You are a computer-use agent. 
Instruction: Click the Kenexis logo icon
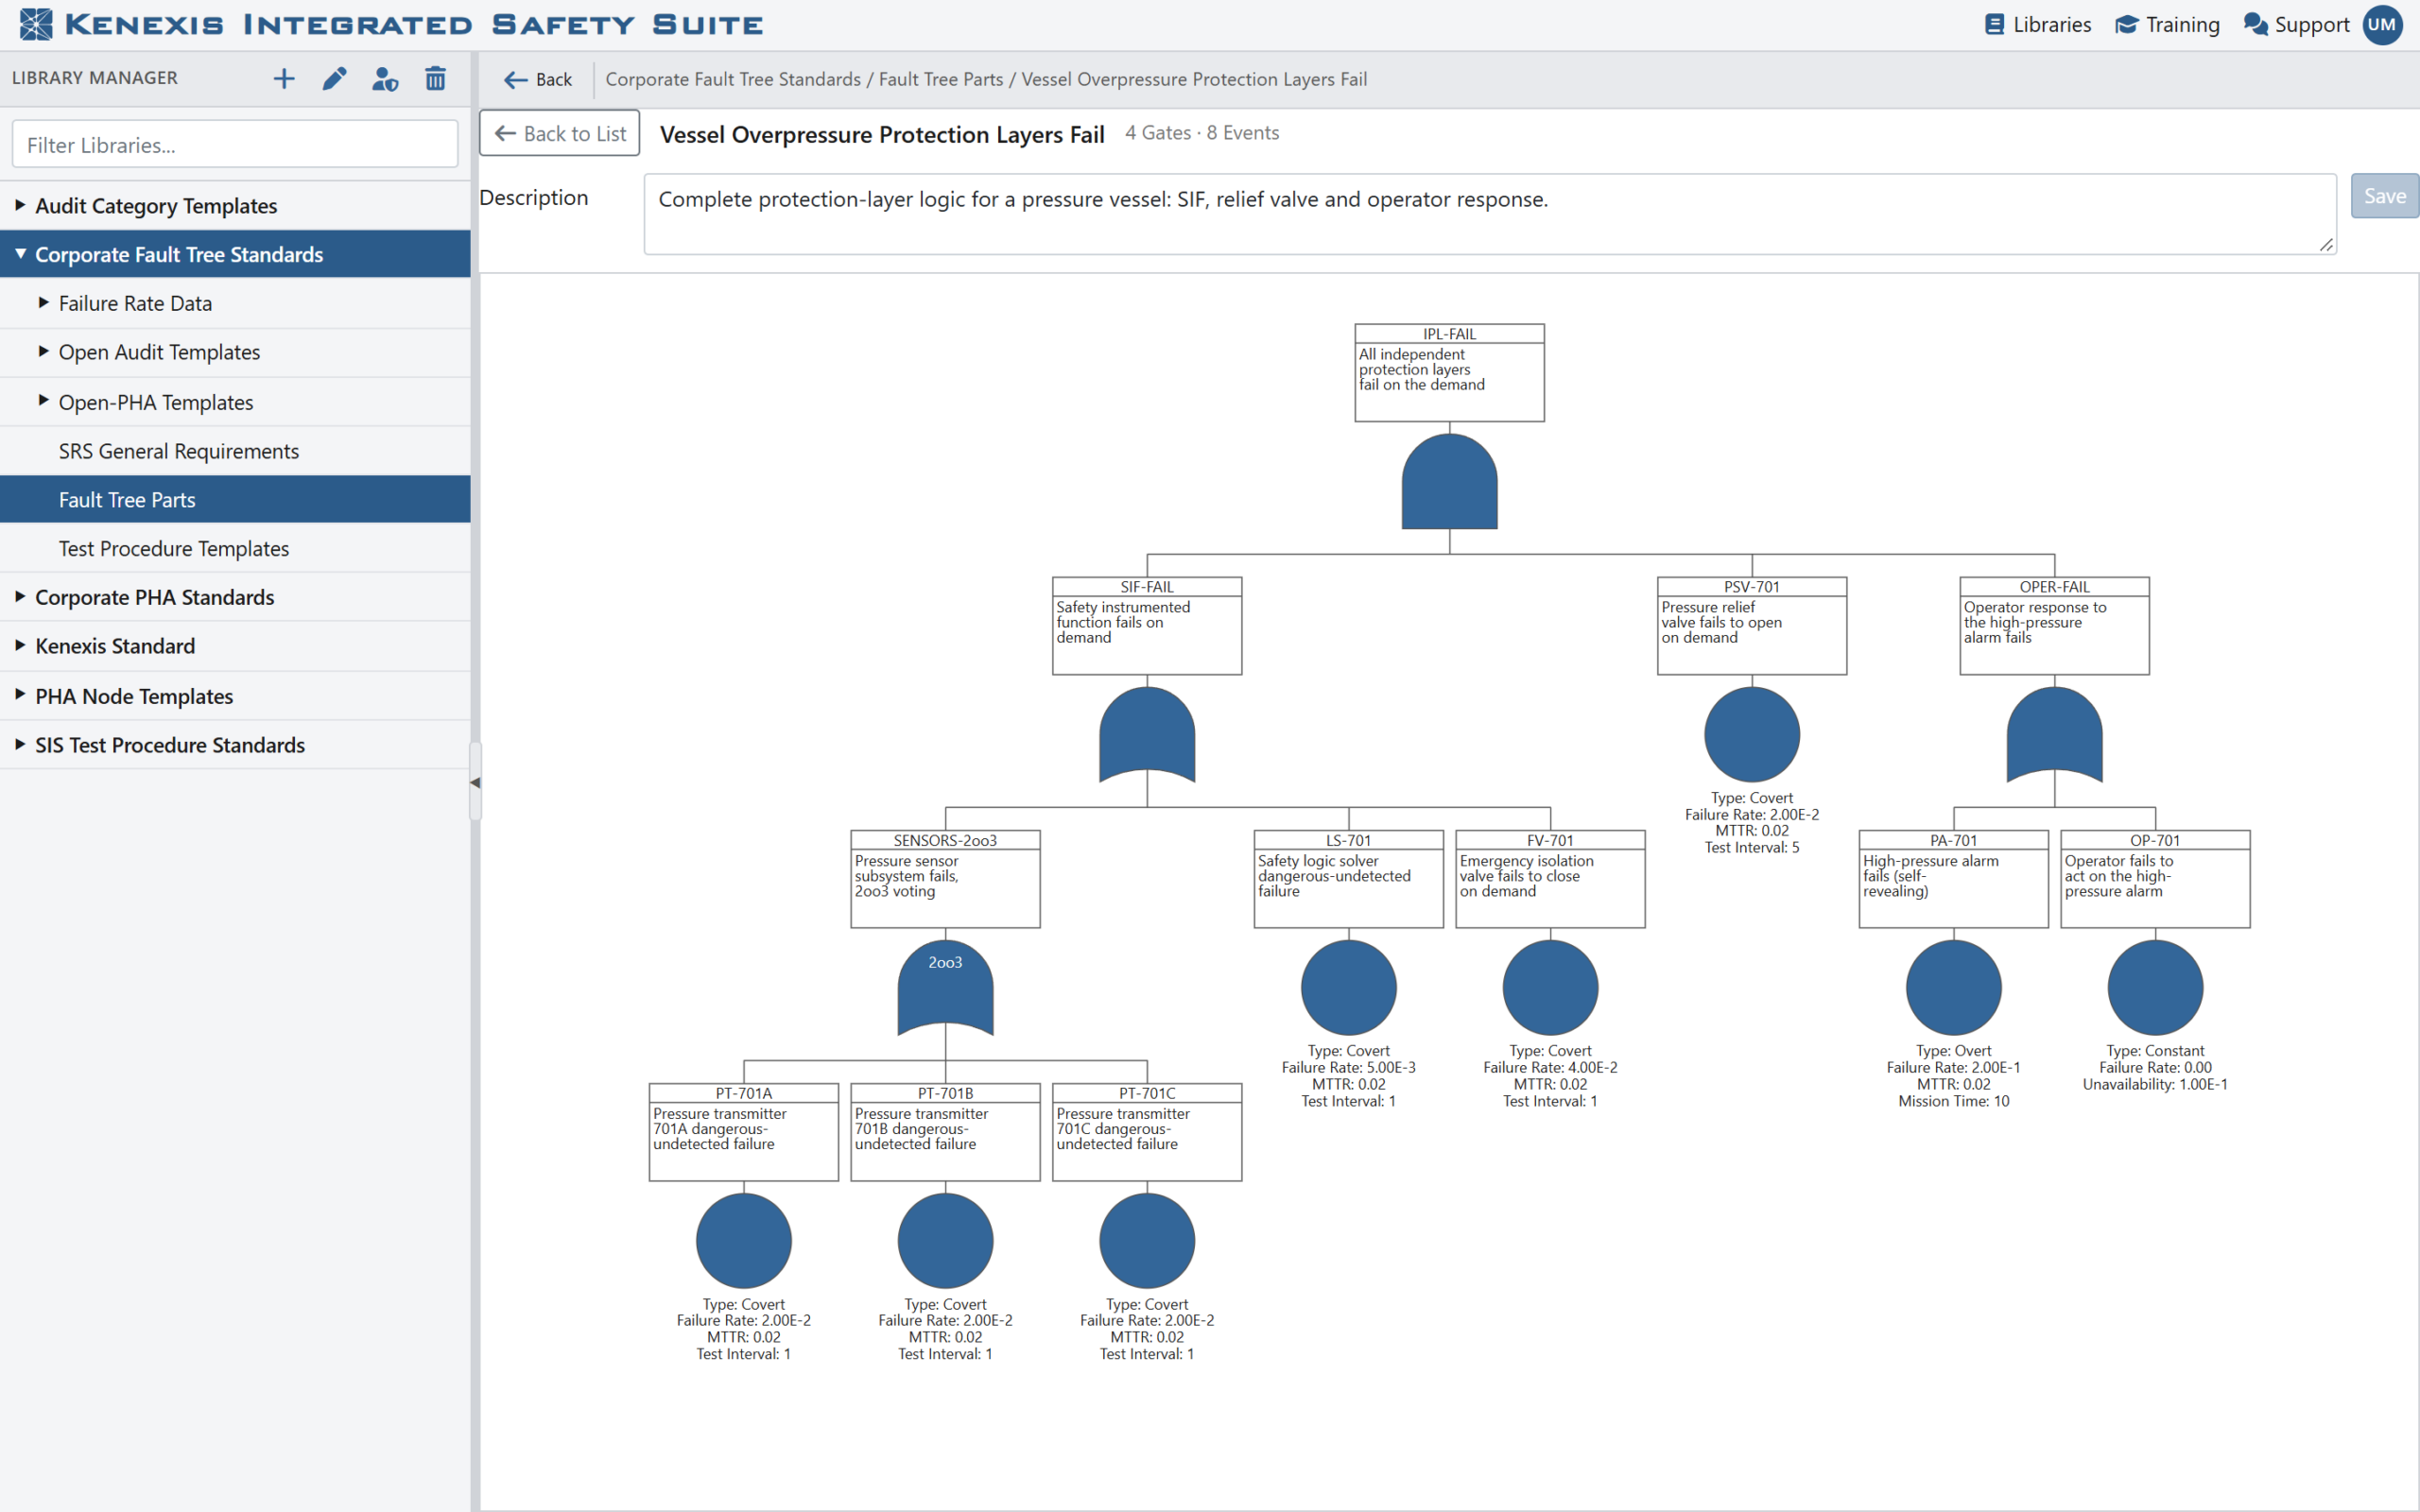coord(36,24)
